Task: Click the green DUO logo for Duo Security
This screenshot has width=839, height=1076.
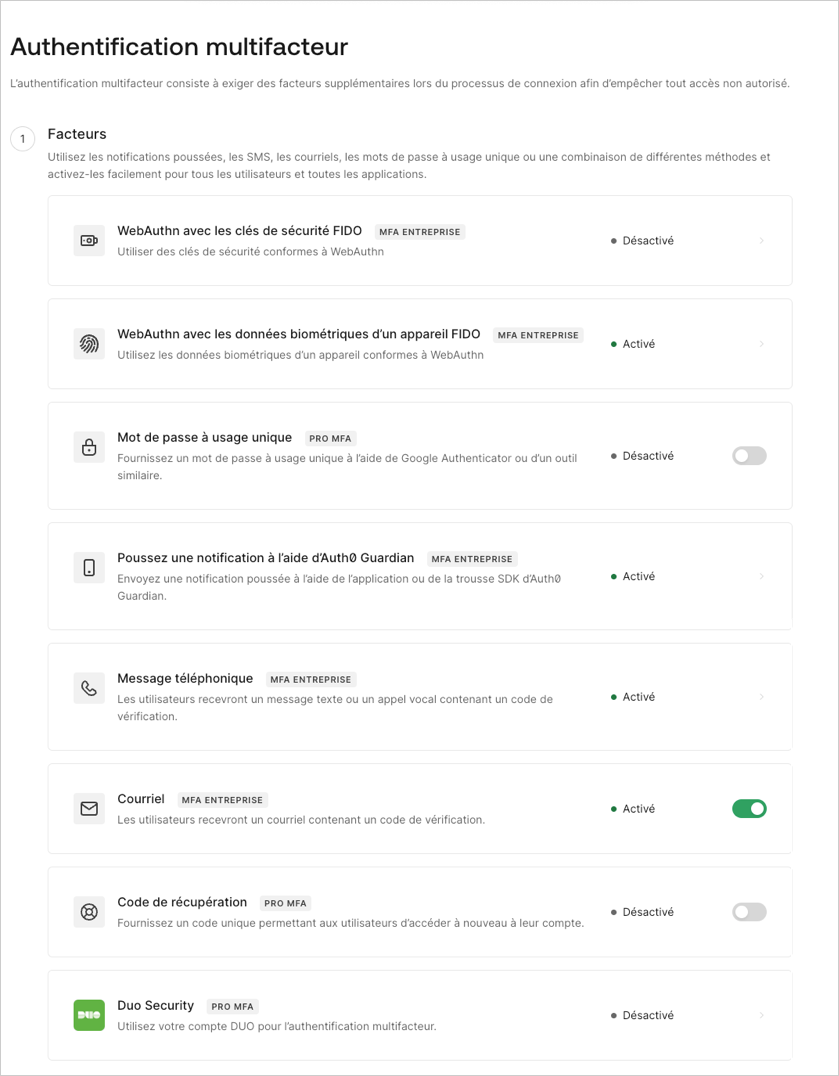Action: click(x=89, y=1014)
